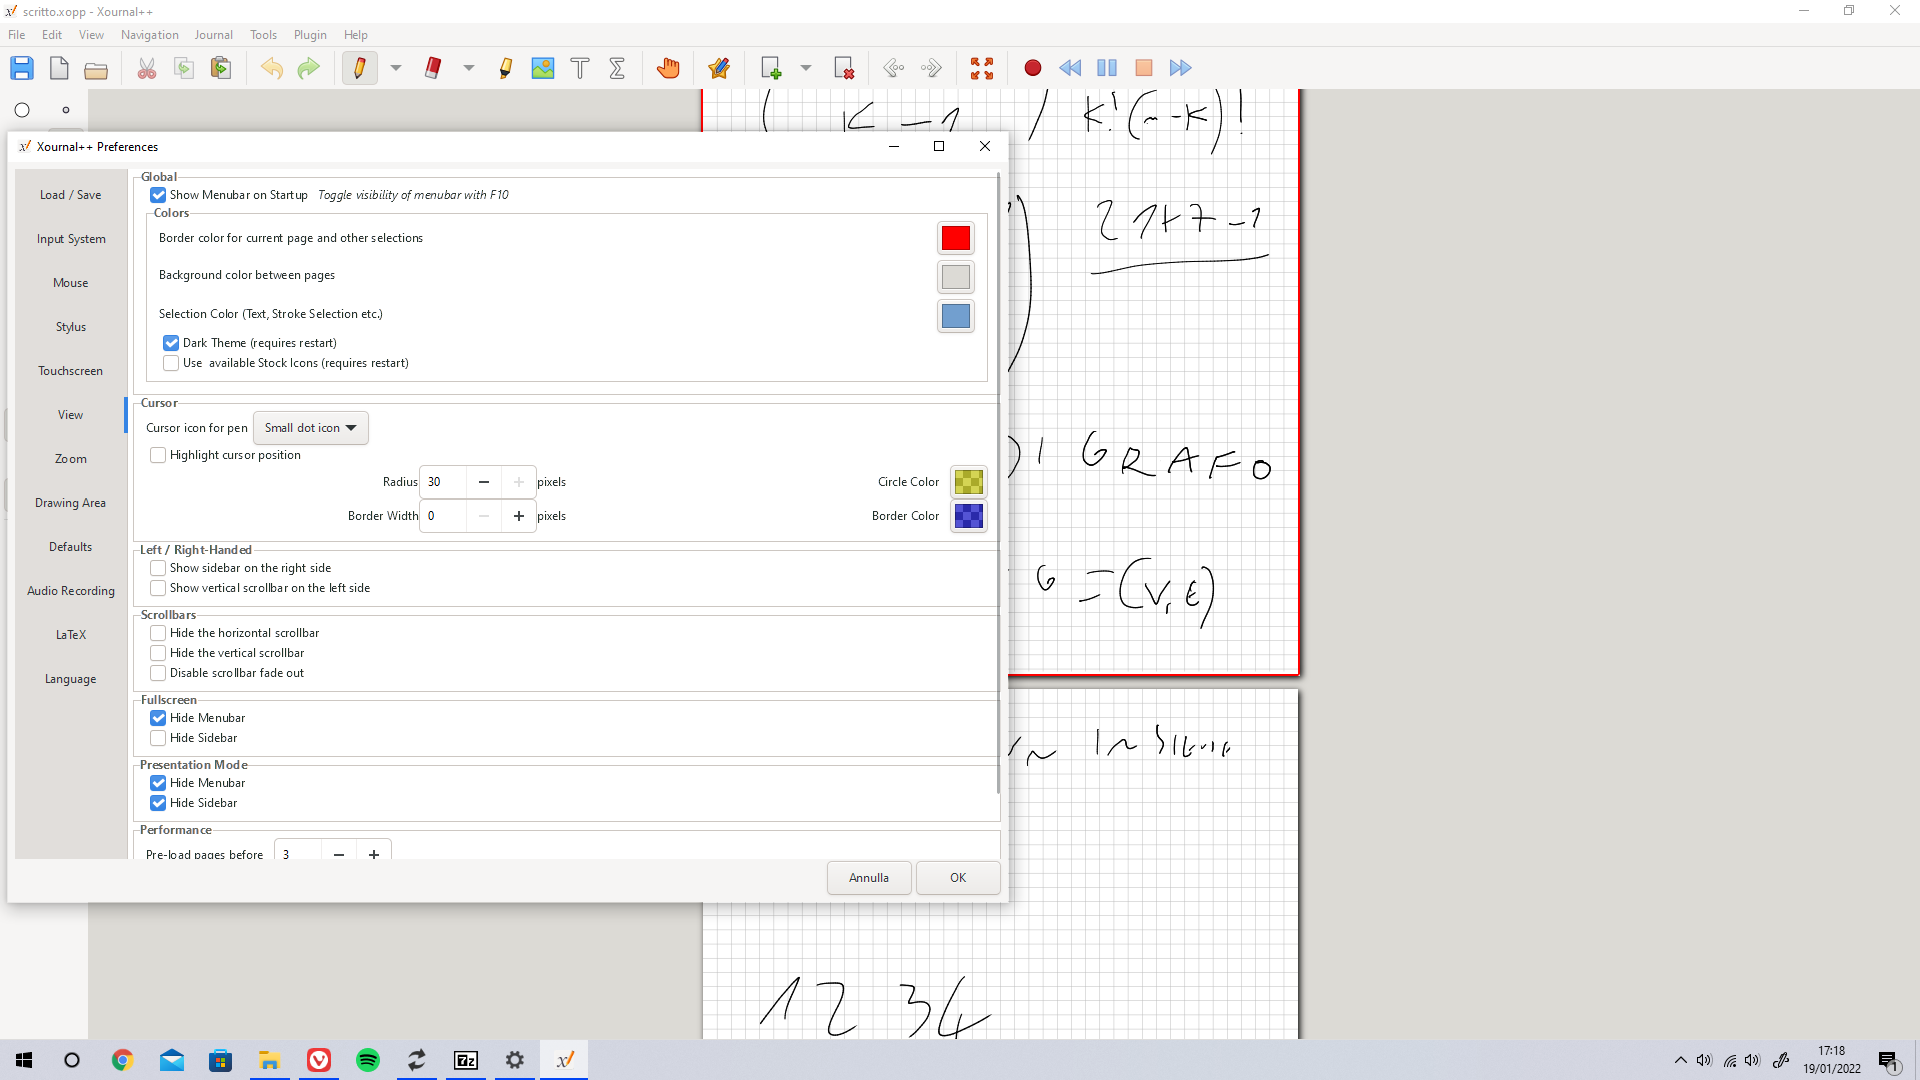1920x1080 pixels.
Task: Expand Eraser options dropdown arrow
Action: click(469, 68)
